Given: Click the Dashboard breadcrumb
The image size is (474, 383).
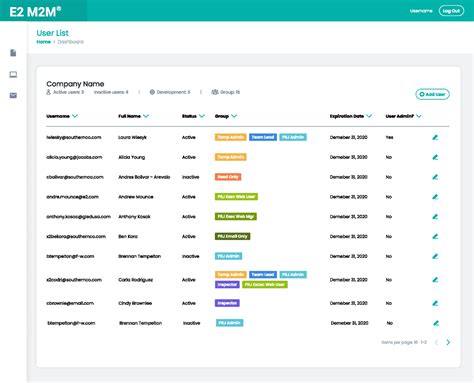Looking at the screenshot, I should [71, 42].
